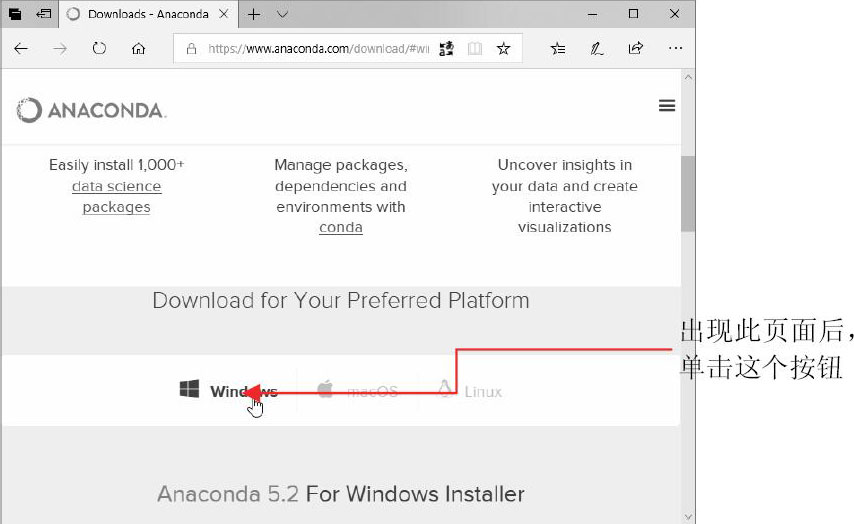Click the Uncover insights in your data text
The width and height of the screenshot is (854, 524).
[565, 196]
